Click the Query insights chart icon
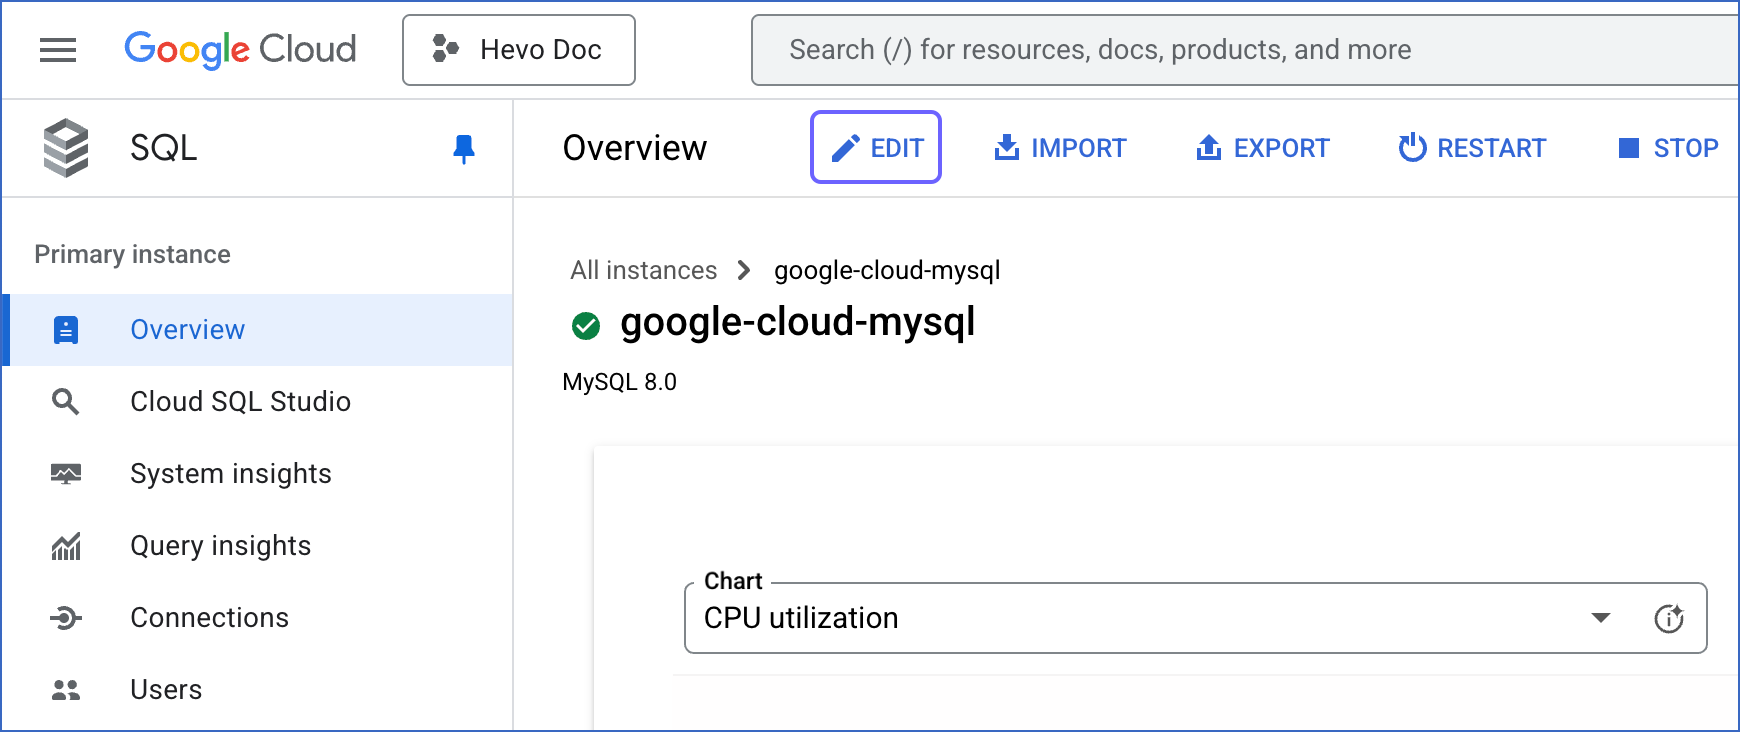The height and width of the screenshot is (732, 1740). click(x=66, y=546)
